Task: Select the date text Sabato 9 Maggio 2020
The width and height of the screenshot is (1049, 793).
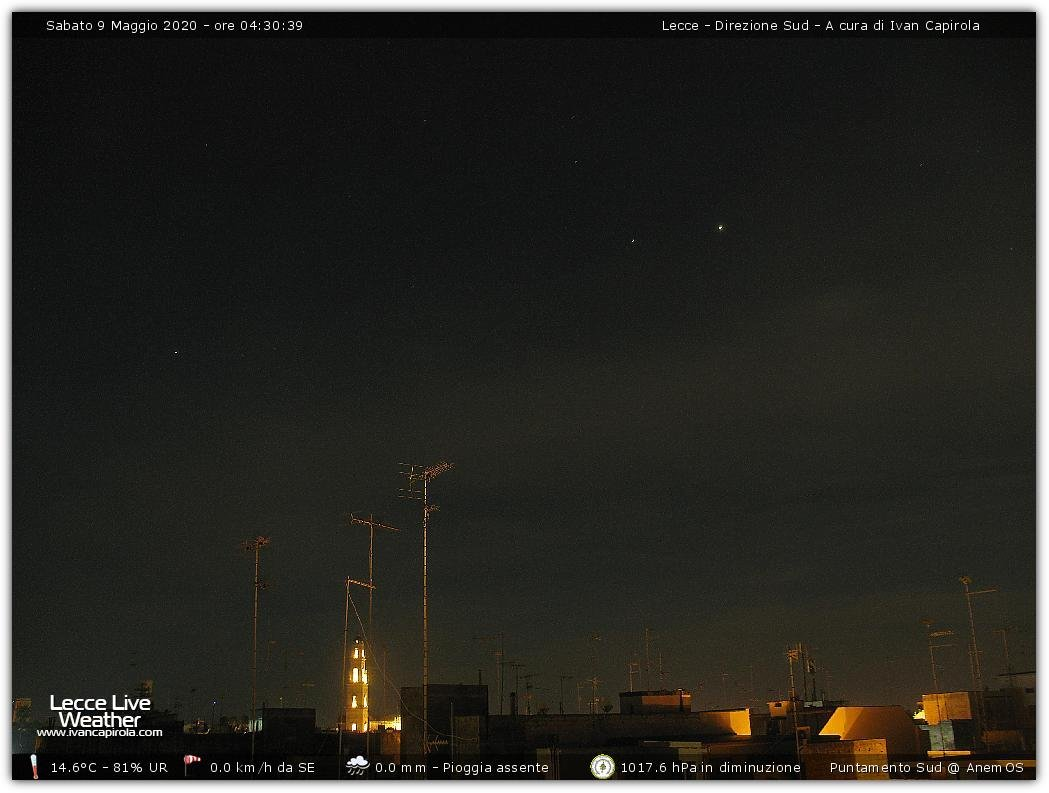Action: pyautogui.click(x=121, y=25)
